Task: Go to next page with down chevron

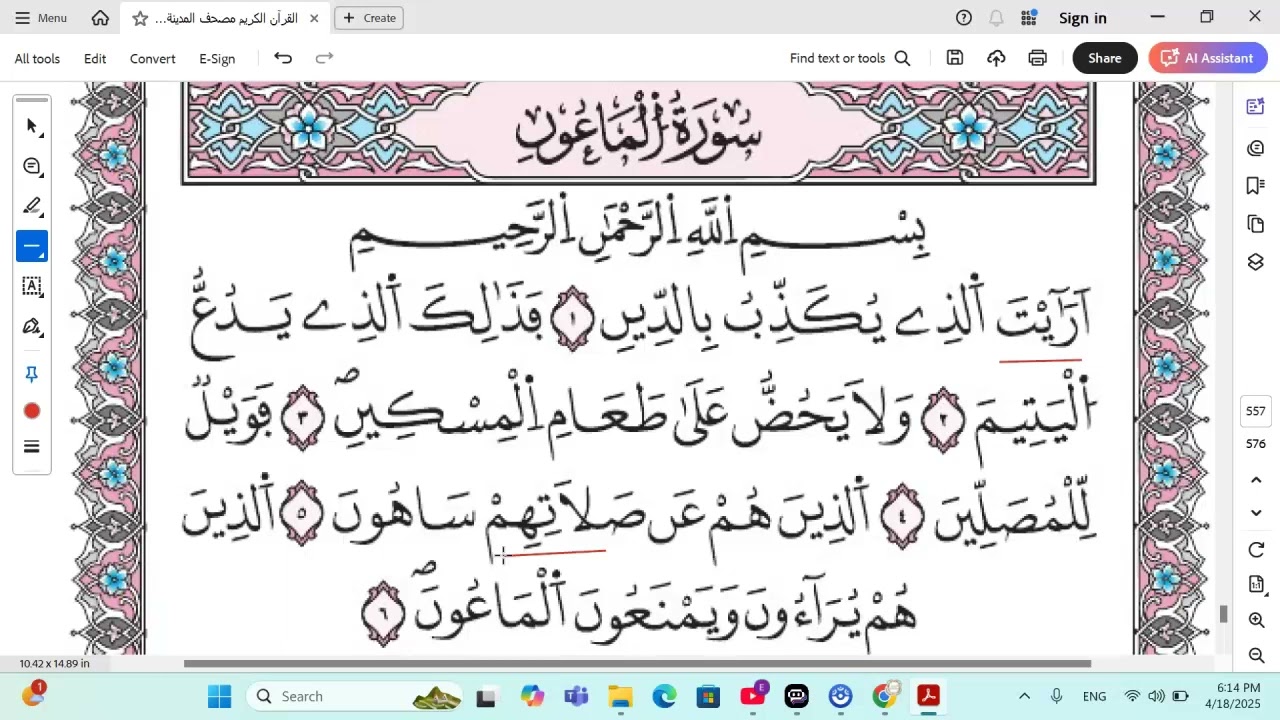Action: pos(1257,513)
